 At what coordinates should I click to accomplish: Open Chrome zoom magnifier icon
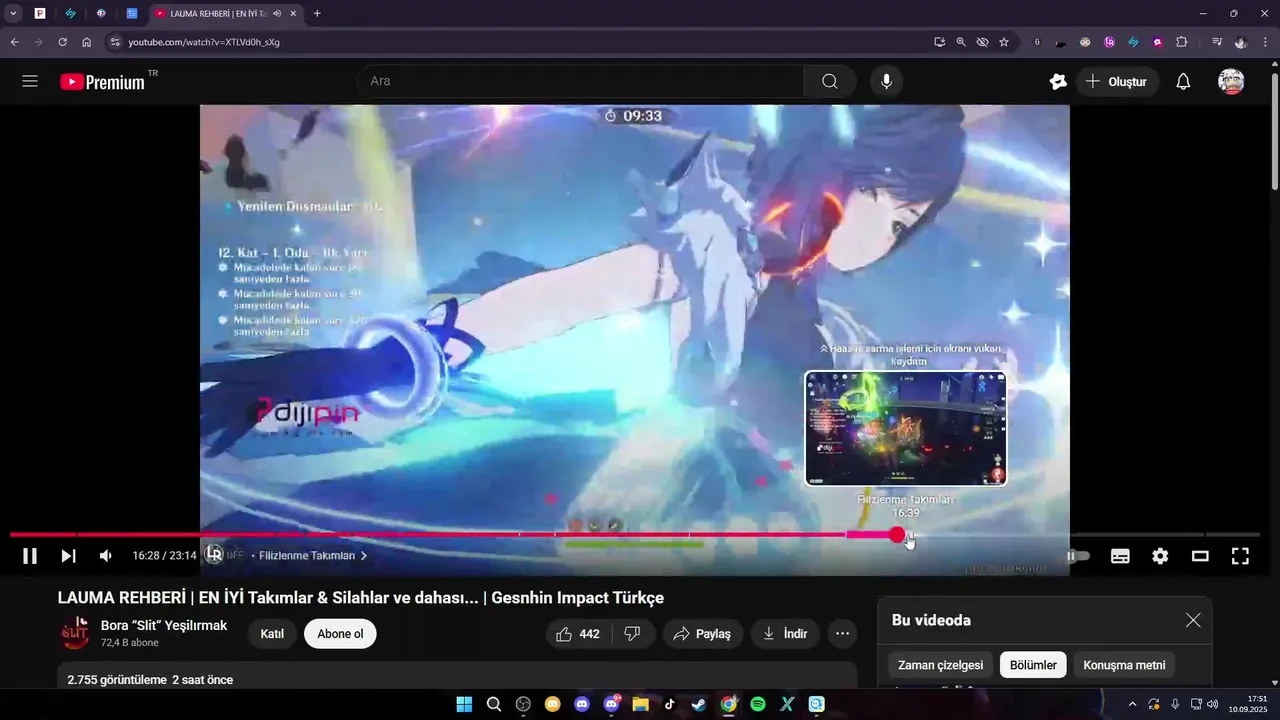coord(961,42)
